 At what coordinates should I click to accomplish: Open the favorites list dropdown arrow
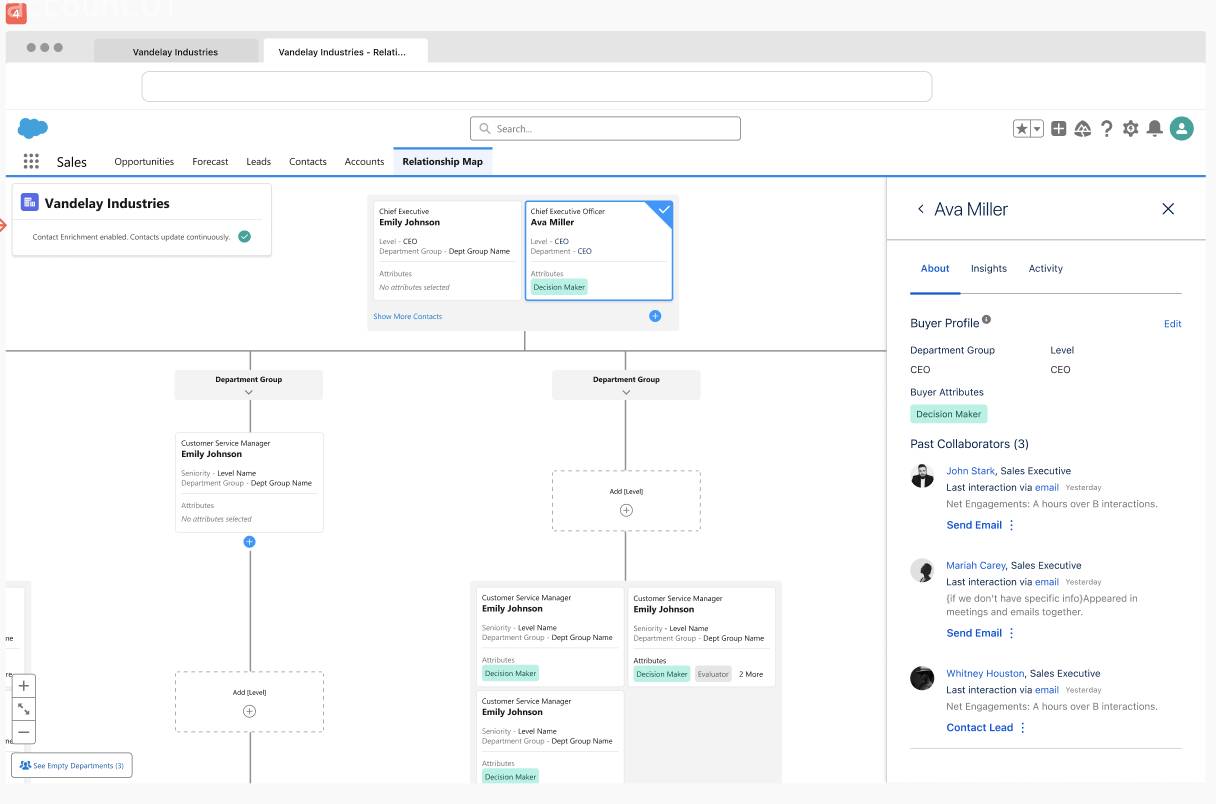pyautogui.click(x=1037, y=128)
